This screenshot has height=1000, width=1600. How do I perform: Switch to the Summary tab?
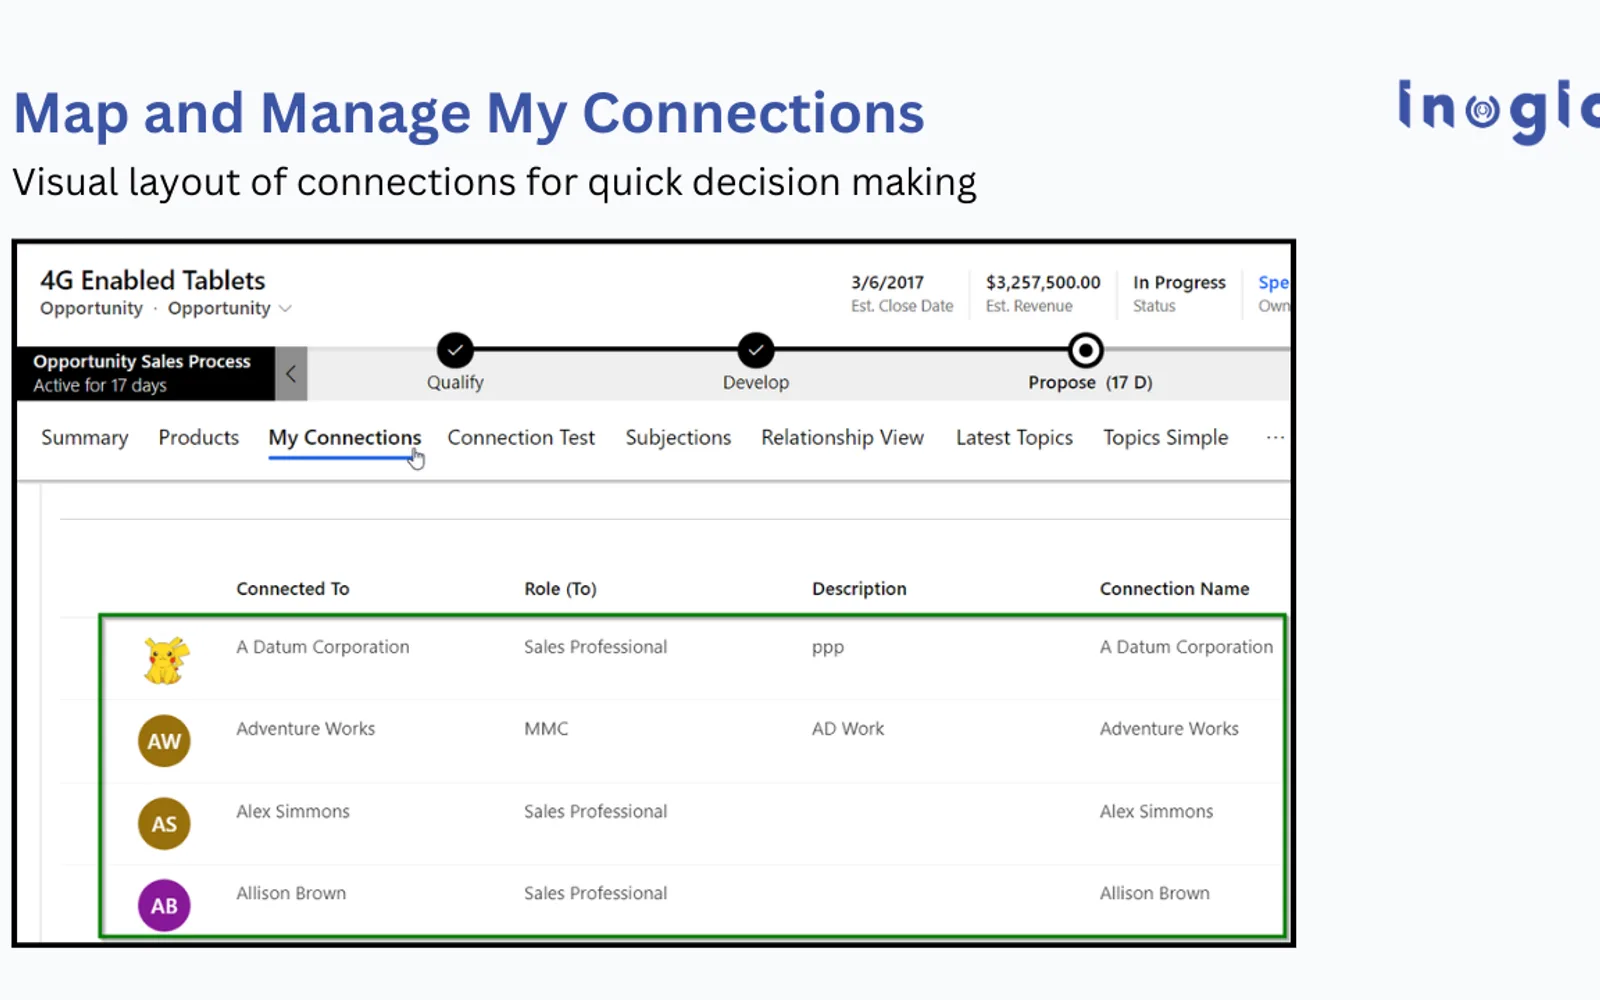(85, 438)
